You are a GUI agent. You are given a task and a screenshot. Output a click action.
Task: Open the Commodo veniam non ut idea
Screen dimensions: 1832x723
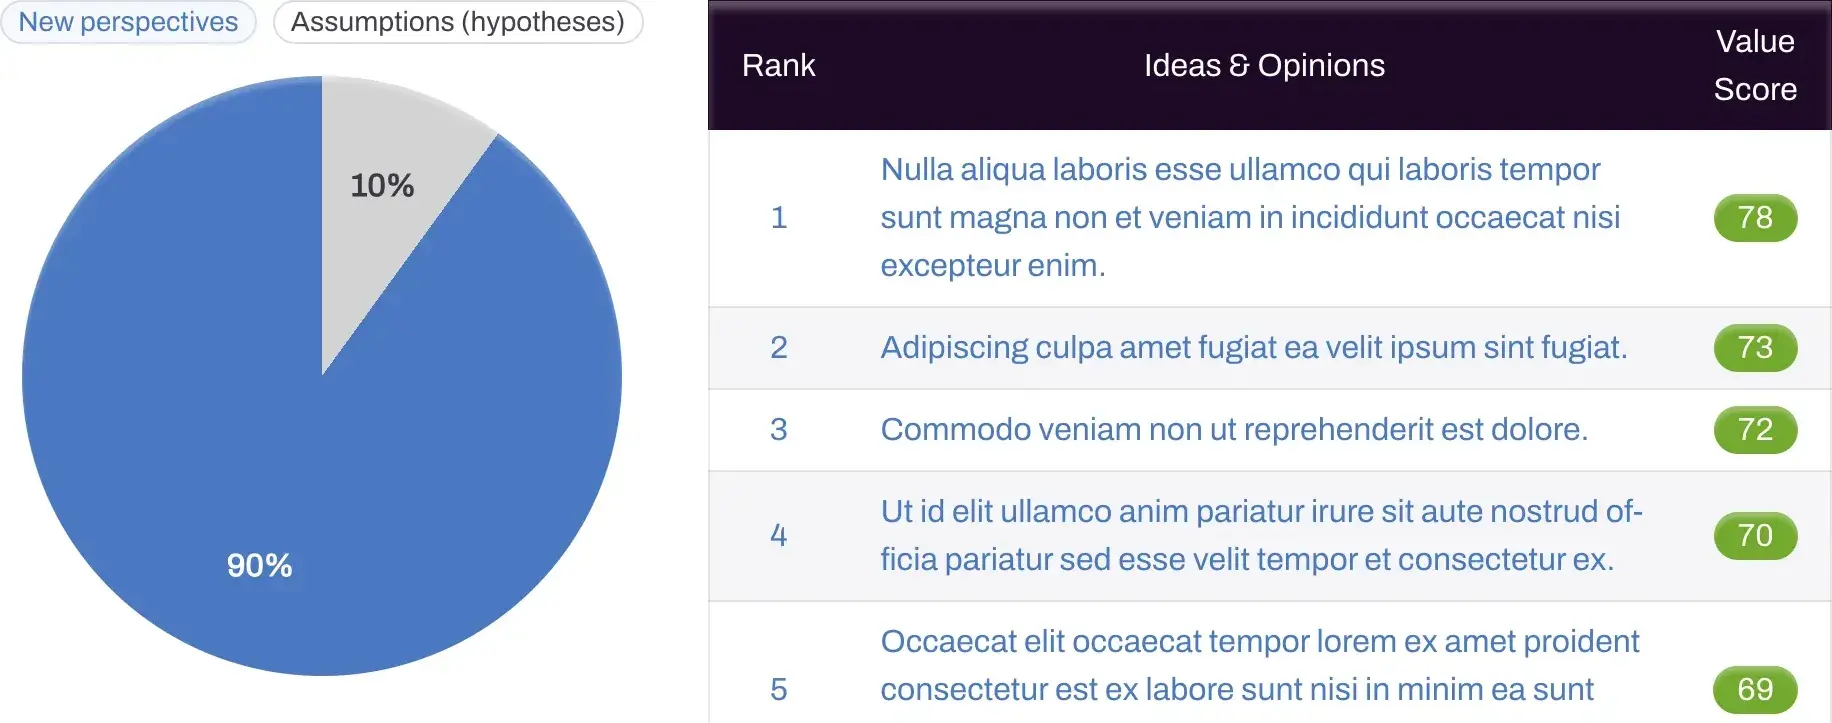(1233, 429)
